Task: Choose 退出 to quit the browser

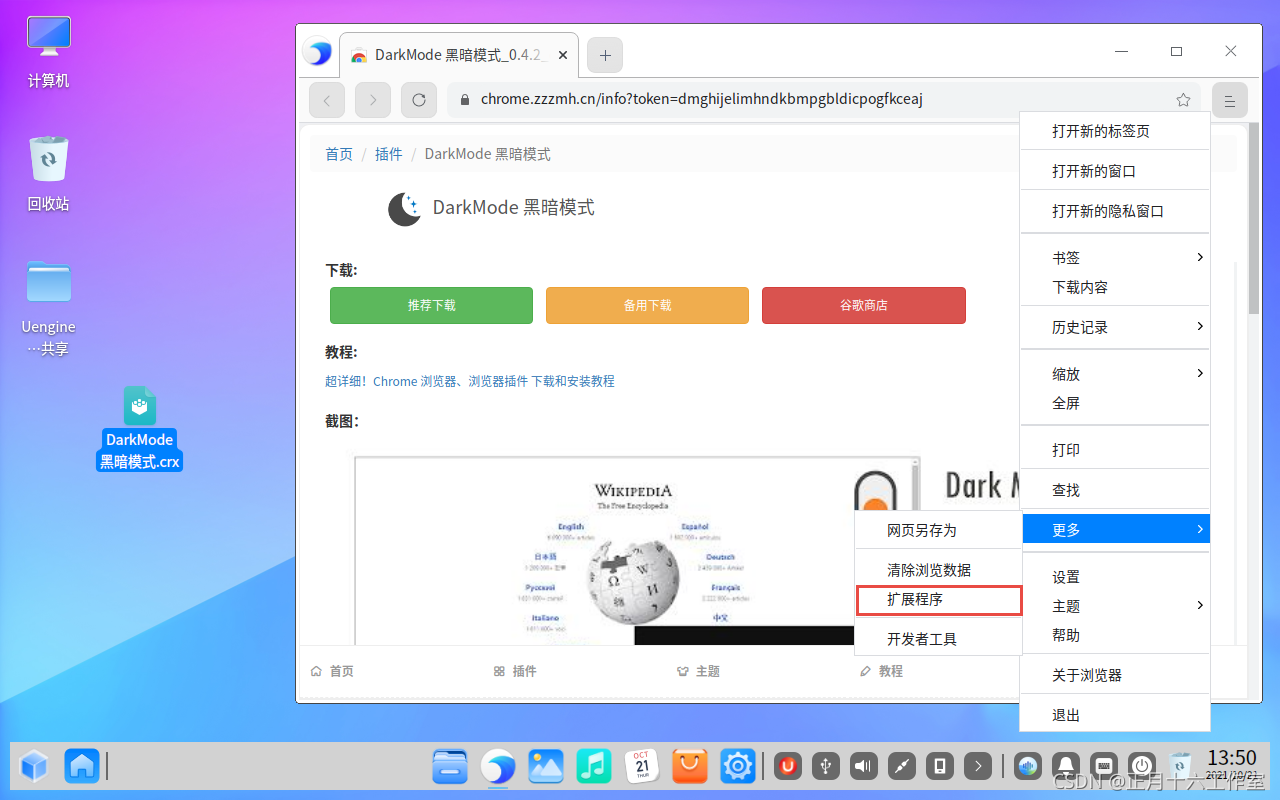Action: click(1115, 715)
